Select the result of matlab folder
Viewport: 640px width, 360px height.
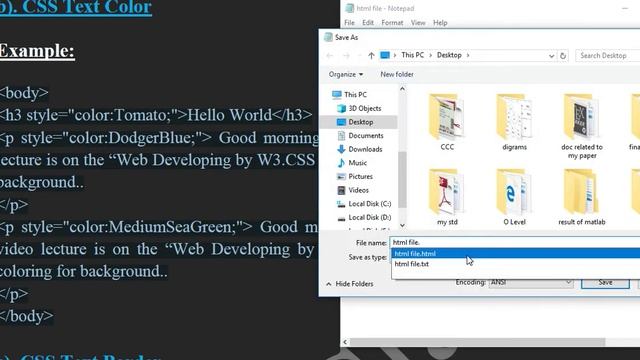582,197
